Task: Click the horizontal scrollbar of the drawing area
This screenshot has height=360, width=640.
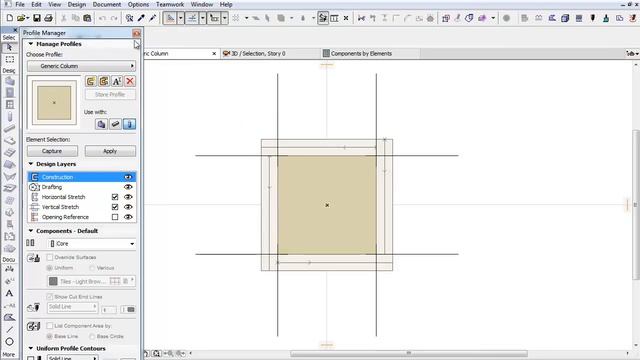Action: [x=408, y=353]
